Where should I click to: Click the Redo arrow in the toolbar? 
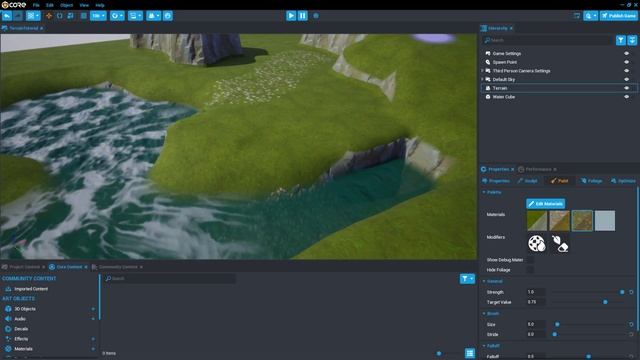(18, 16)
